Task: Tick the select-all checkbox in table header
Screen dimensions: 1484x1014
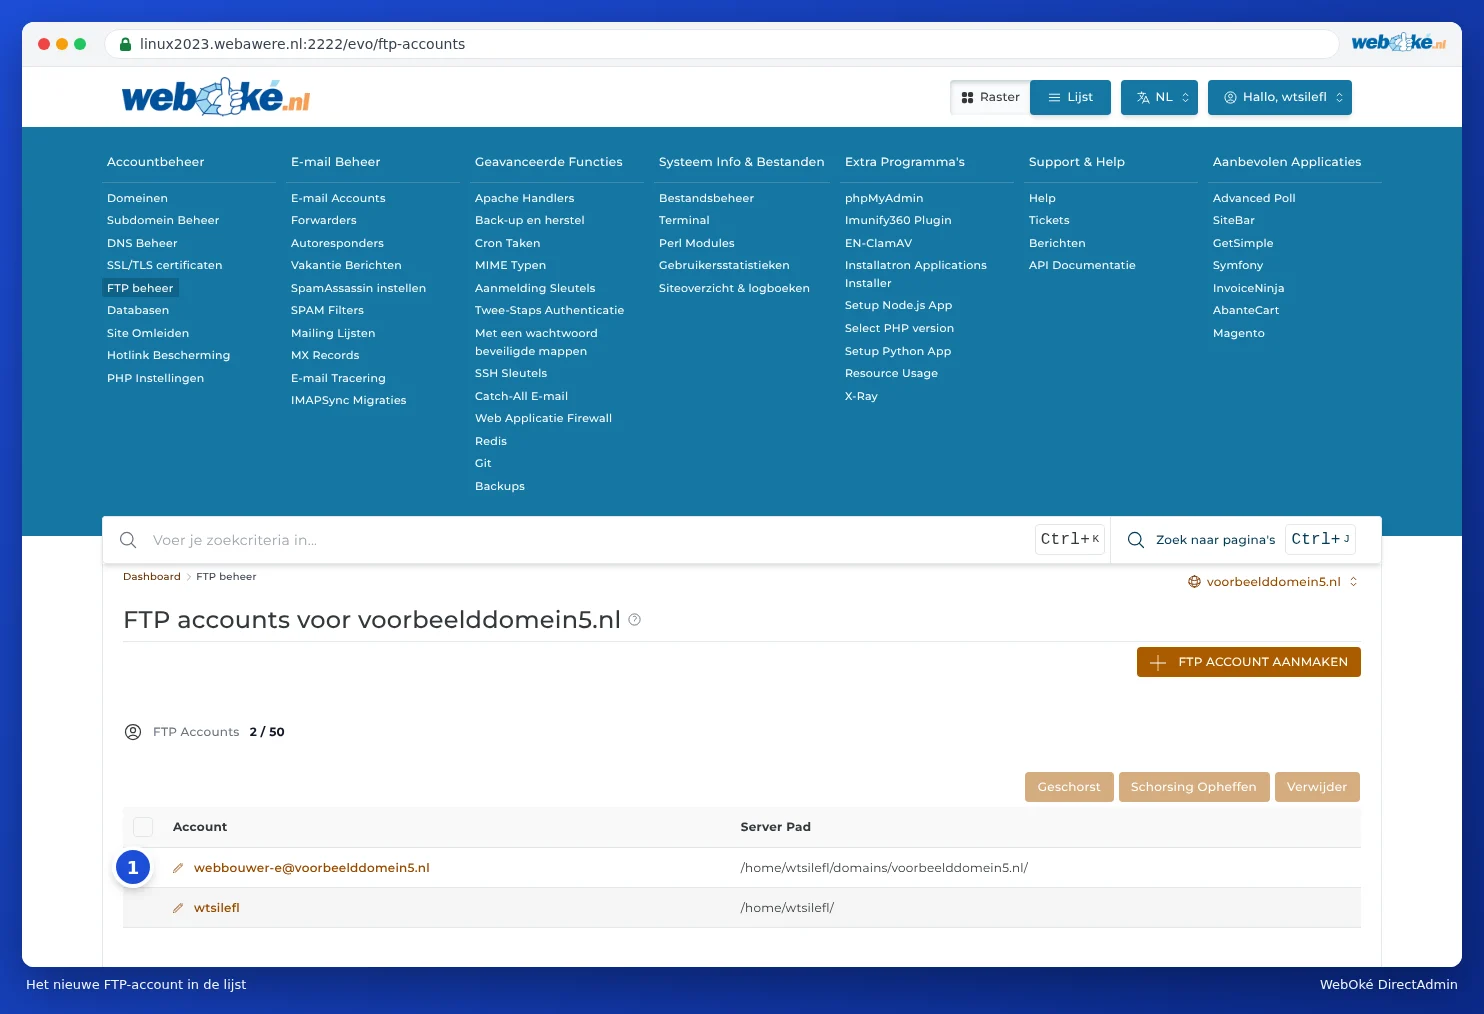Action: (143, 827)
